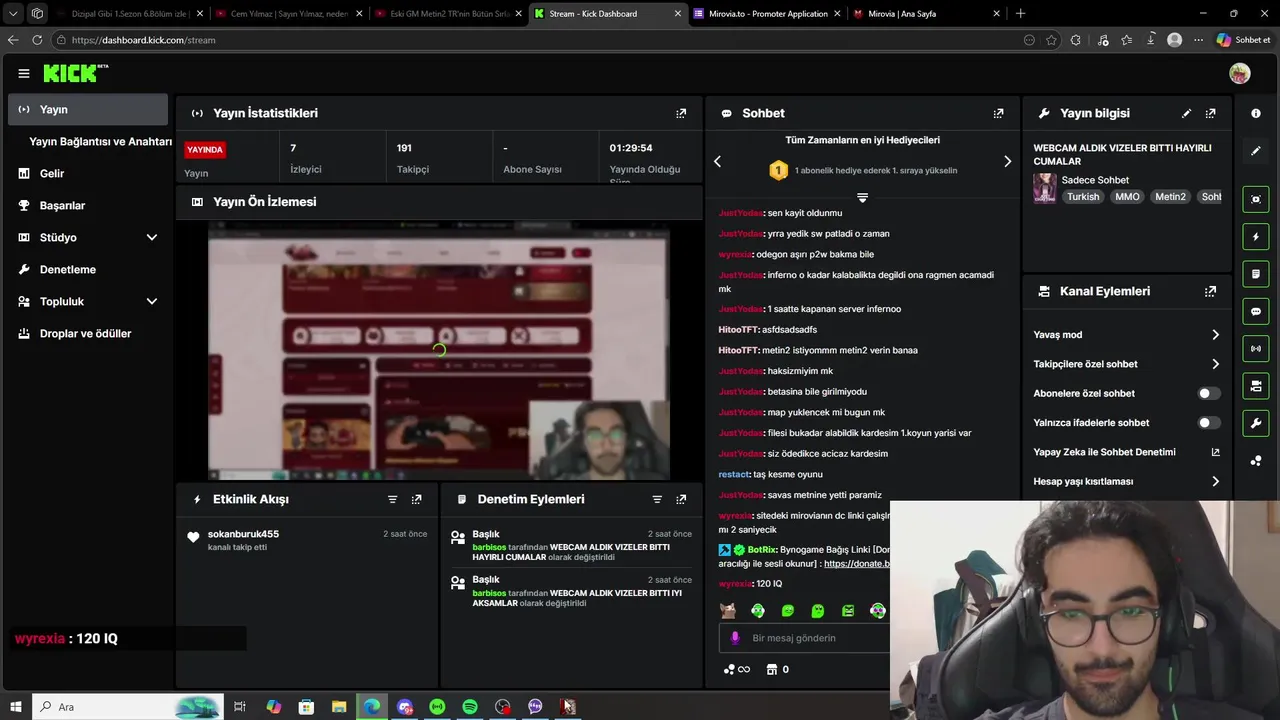Switch to the Cem Yılmaz browser tab
1280x720 pixels.
289,14
